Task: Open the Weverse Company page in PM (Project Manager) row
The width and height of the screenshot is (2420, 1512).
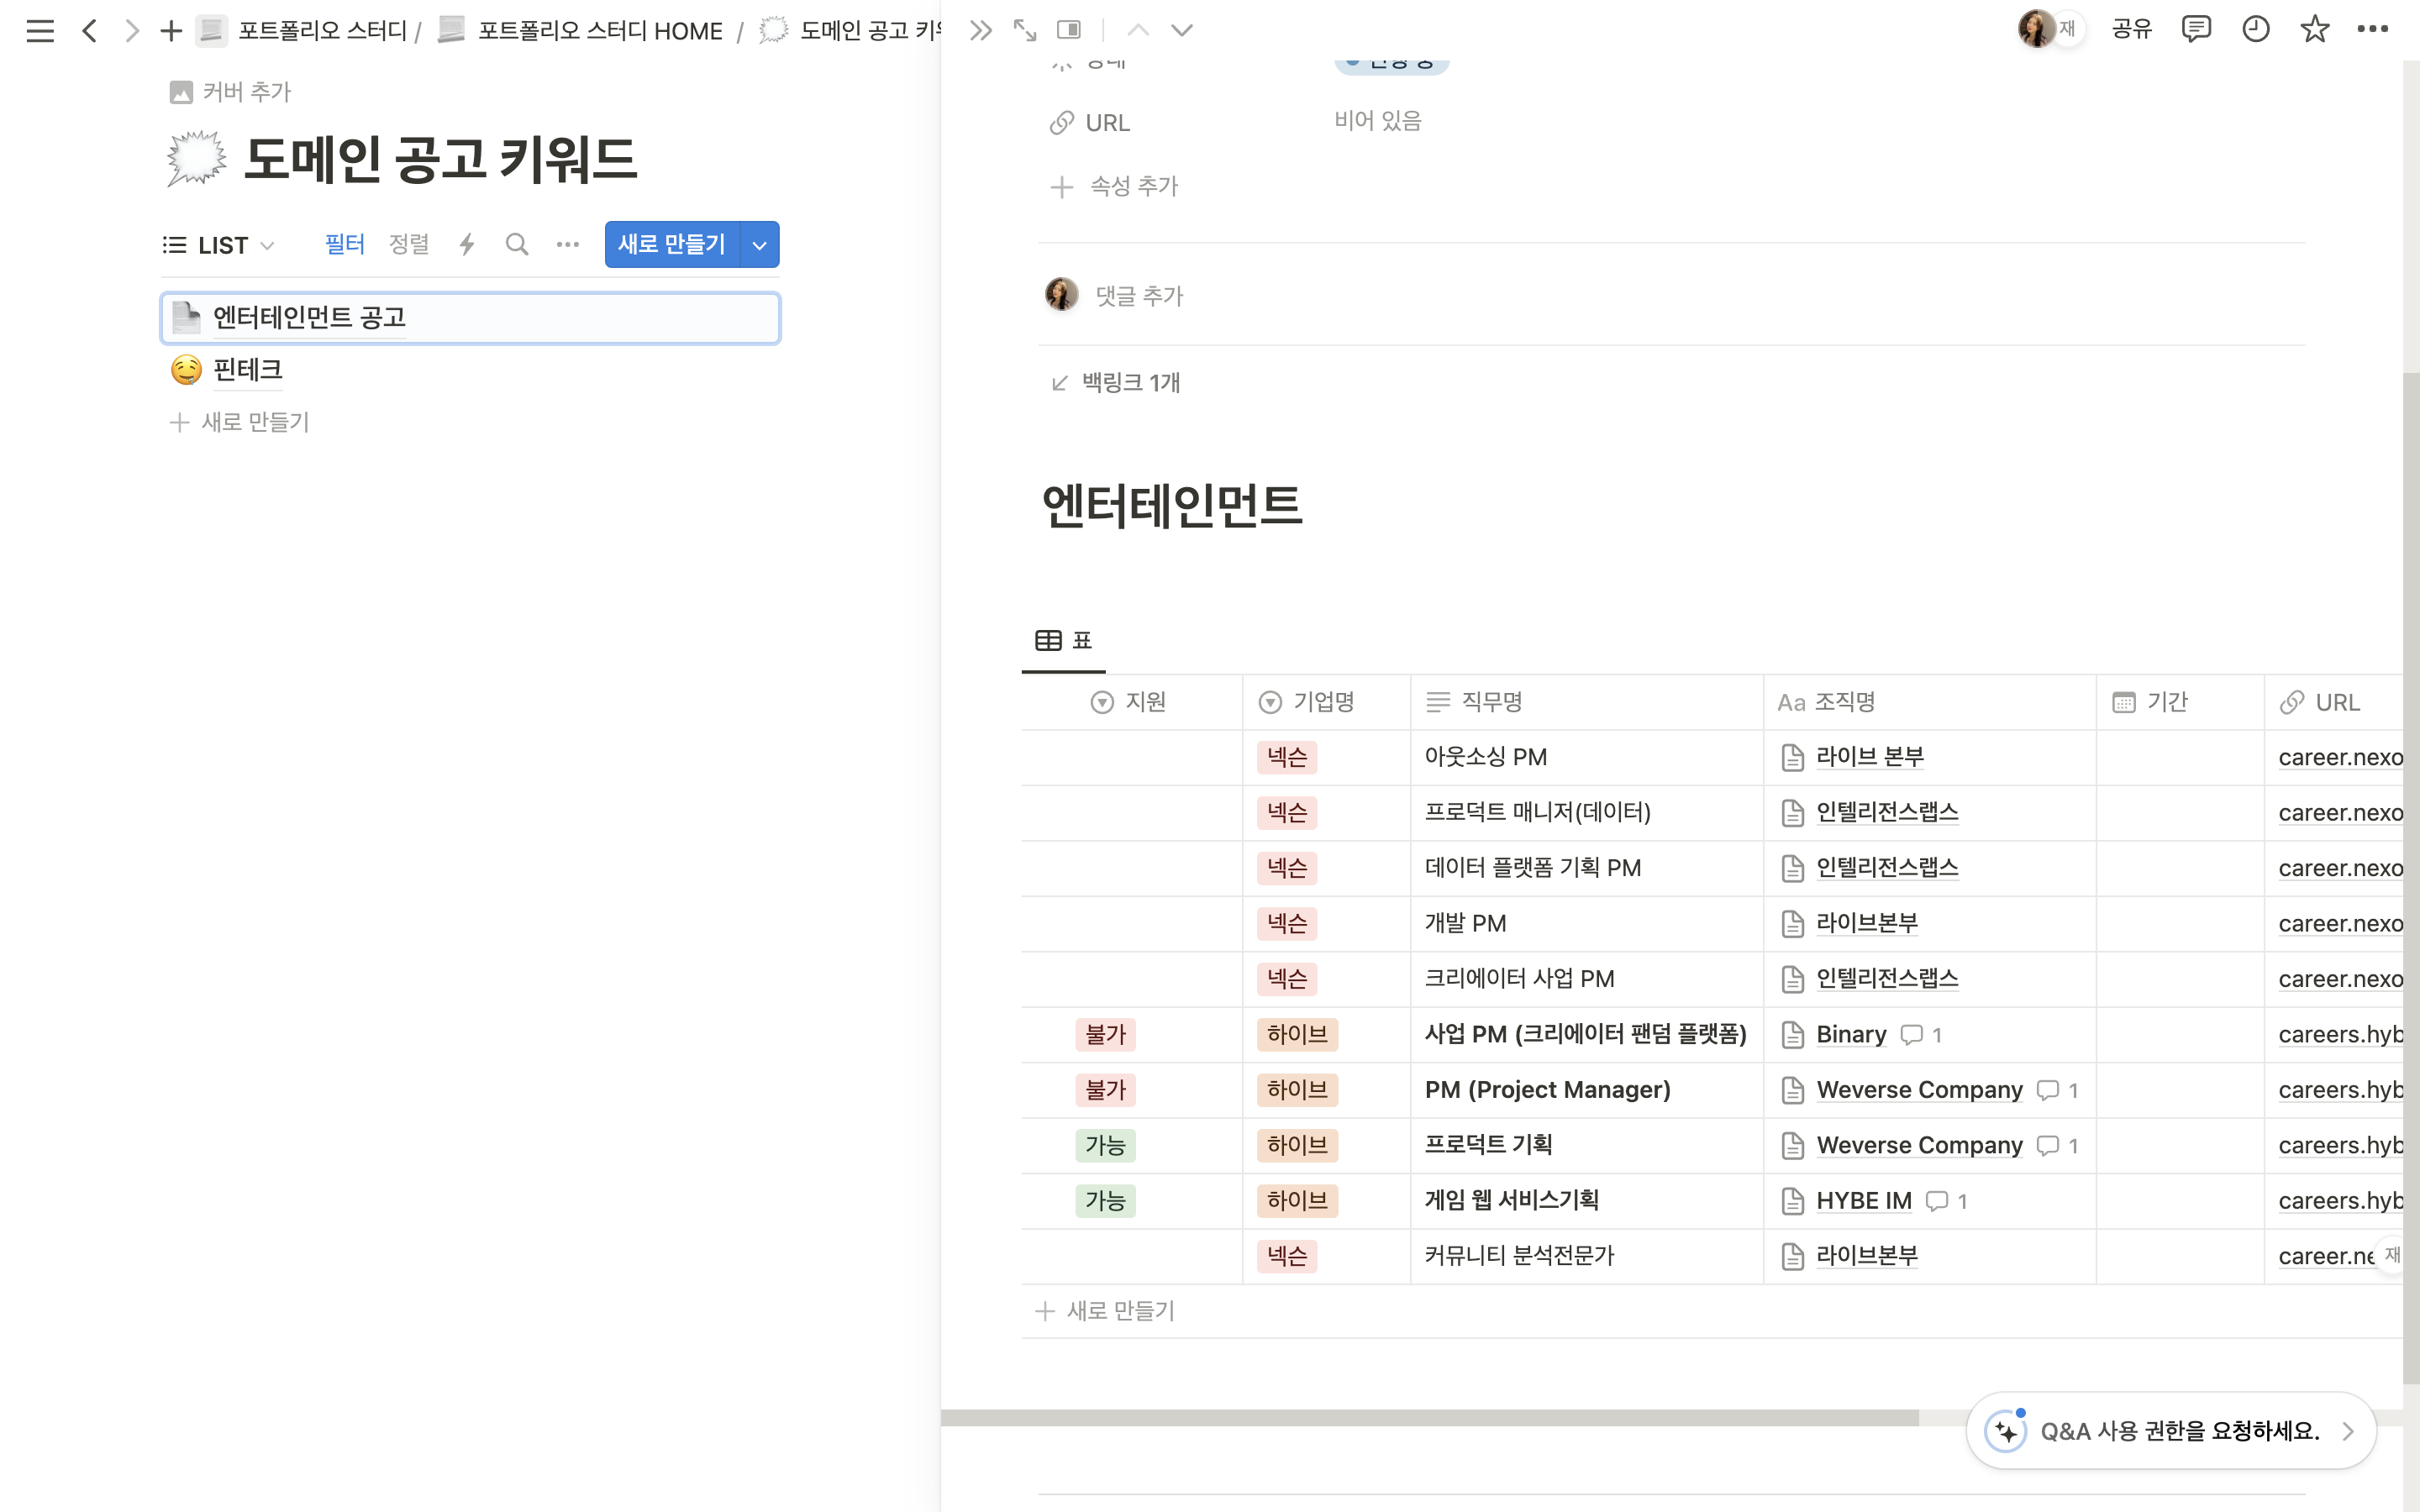Action: (x=1919, y=1090)
